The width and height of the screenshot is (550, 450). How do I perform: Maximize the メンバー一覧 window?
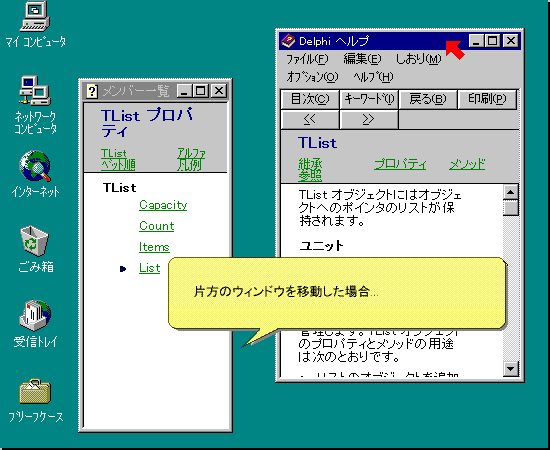point(201,91)
